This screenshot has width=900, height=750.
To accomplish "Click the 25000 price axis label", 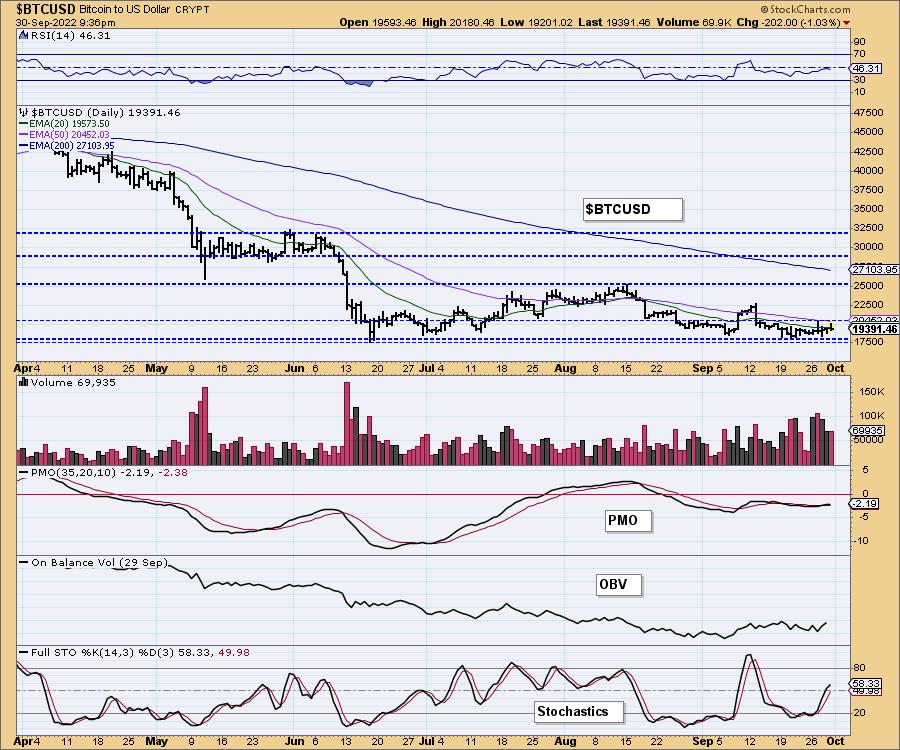I will click(869, 285).
